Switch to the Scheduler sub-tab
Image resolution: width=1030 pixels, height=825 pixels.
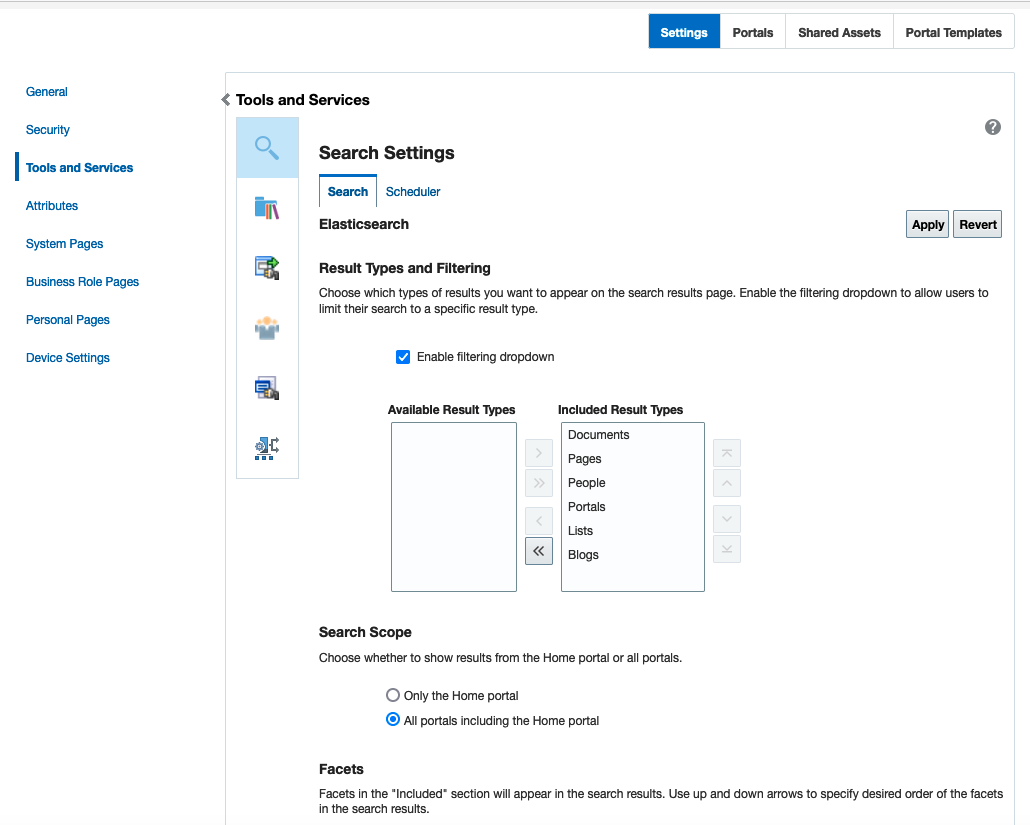pyautogui.click(x=413, y=192)
